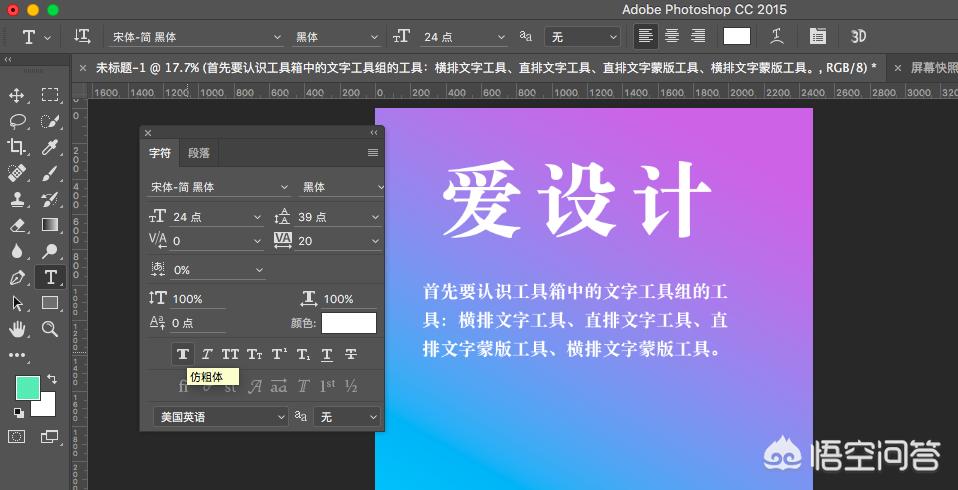Screen dimensions: 958x490
Task: Click vertical scale 100% field
Action: (199, 299)
